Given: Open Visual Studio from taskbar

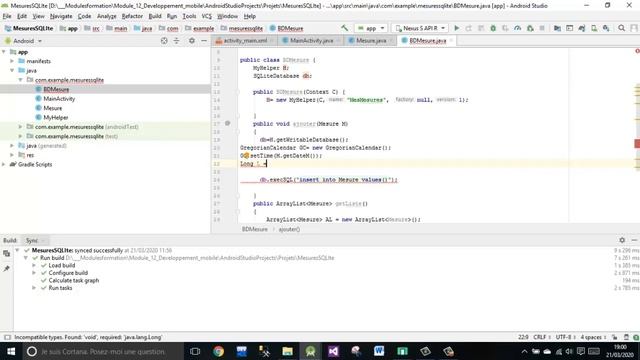Looking at the screenshot, I should (333, 351).
